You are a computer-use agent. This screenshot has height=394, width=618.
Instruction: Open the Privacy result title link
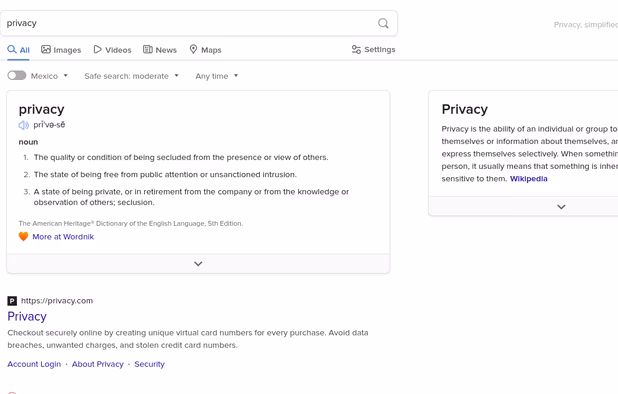tap(27, 316)
